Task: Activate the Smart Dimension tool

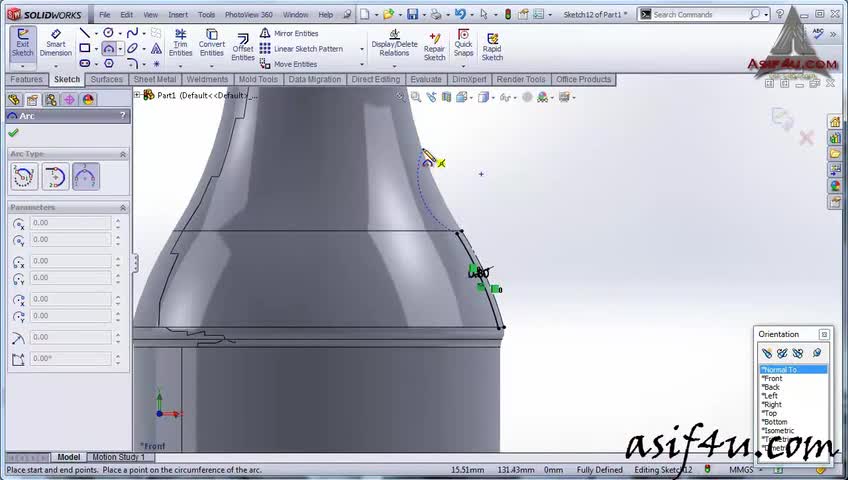Action: click(x=56, y=43)
